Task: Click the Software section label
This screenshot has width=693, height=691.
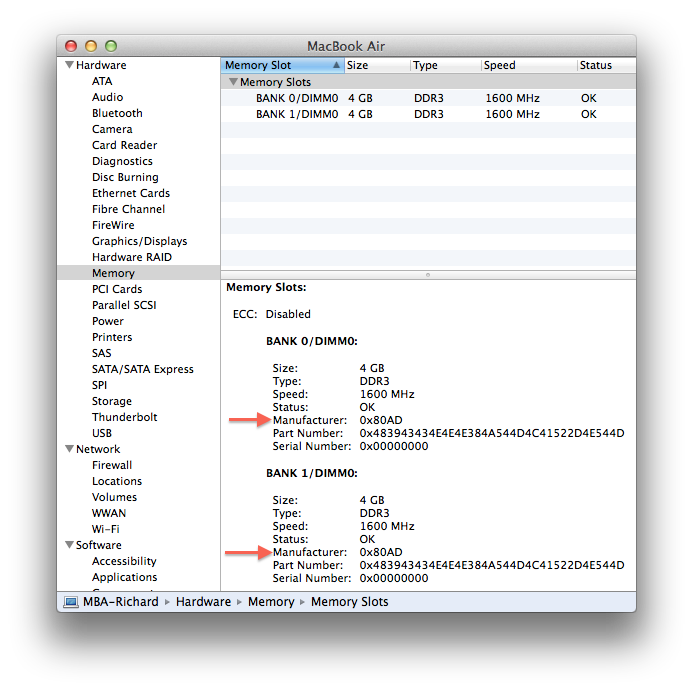Action: pyautogui.click(x=99, y=545)
